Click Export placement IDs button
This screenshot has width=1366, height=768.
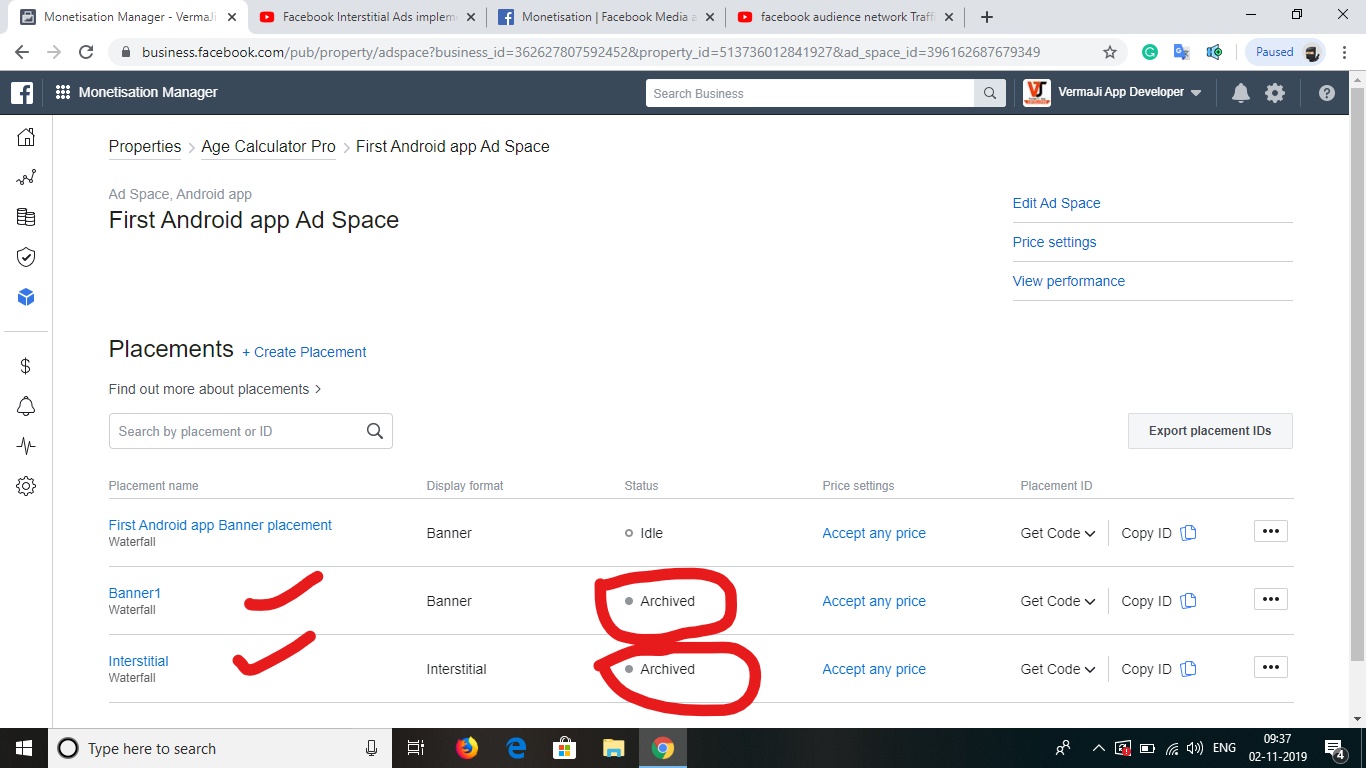pos(1210,431)
